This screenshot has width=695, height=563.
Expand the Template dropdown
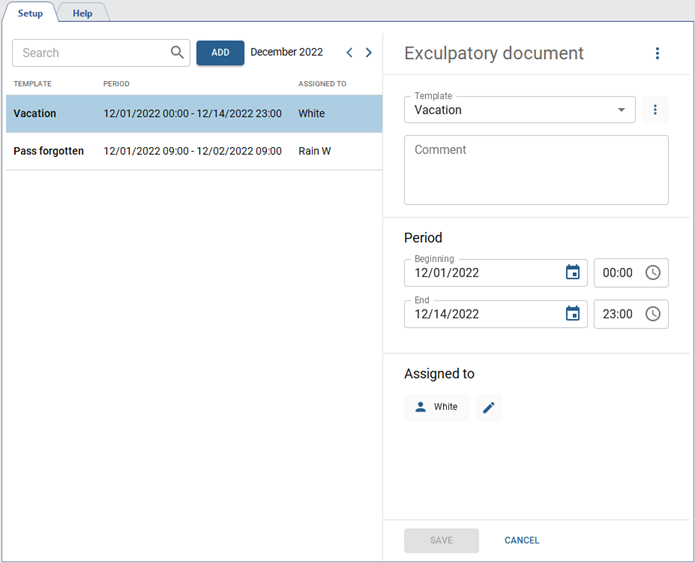click(x=621, y=110)
